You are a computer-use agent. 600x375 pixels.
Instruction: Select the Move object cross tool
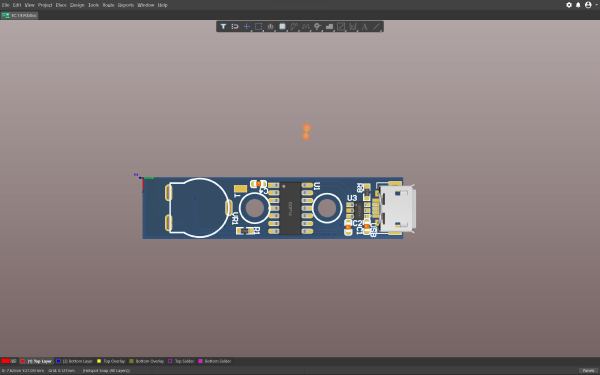click(x=247, y=26)
